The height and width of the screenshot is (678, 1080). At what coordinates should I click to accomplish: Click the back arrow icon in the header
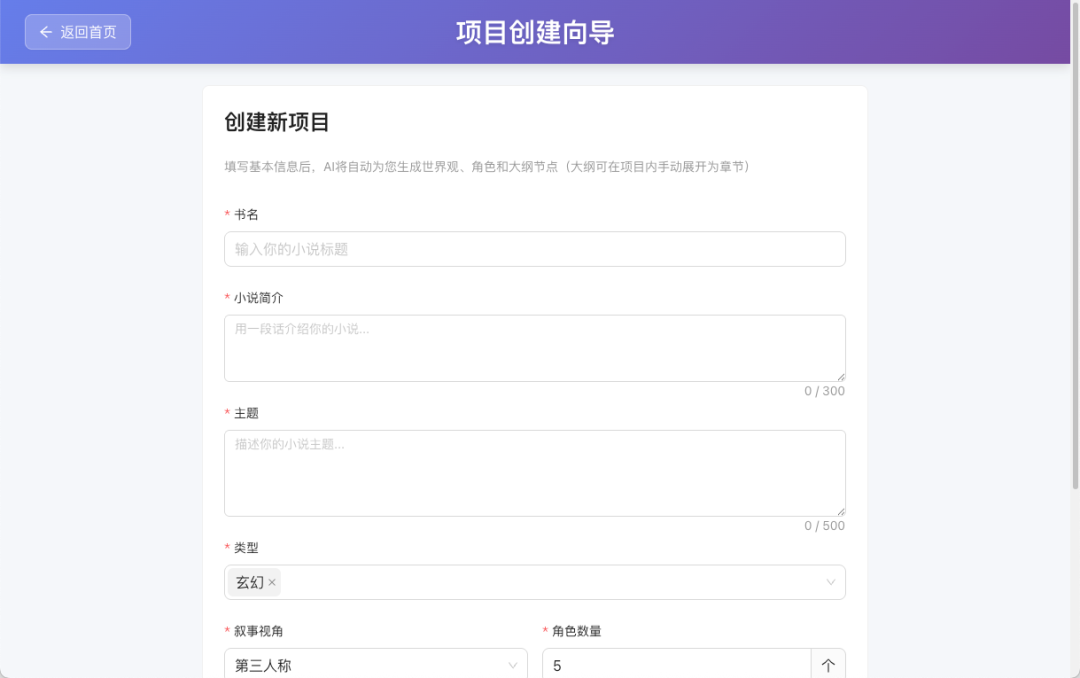pos(45,31)
